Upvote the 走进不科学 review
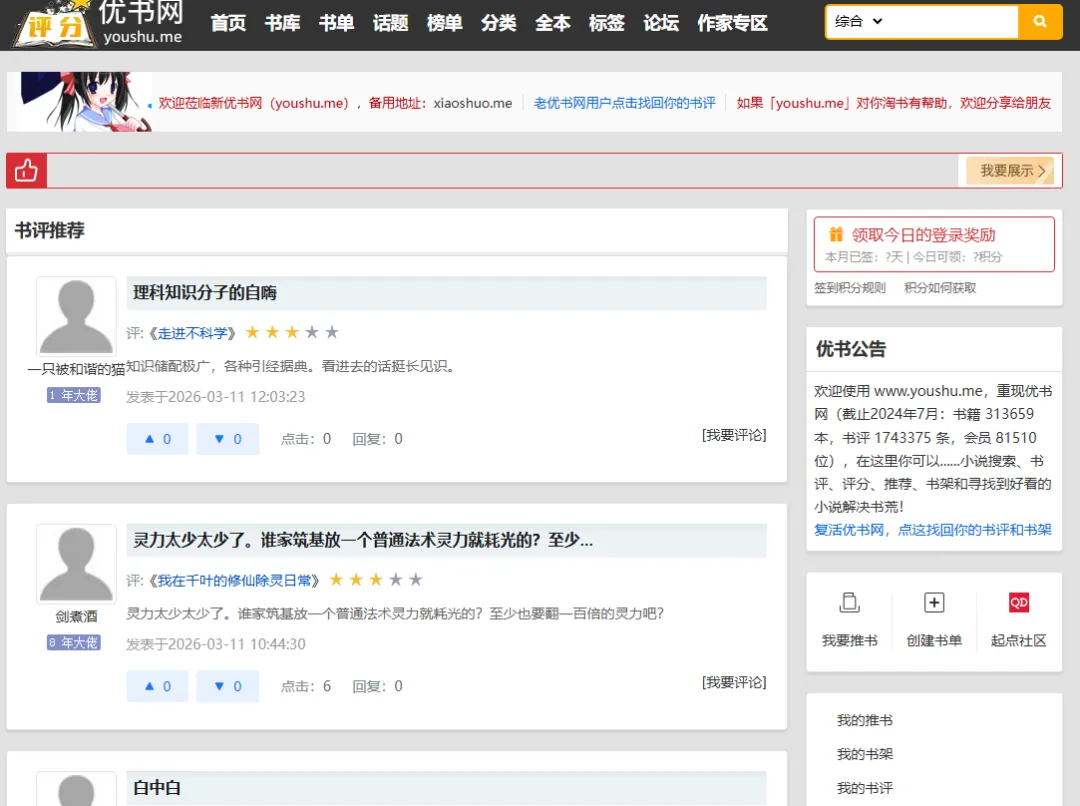This screenshot has width=1080, height=806. pyautogui.click(x=157, y=439)
